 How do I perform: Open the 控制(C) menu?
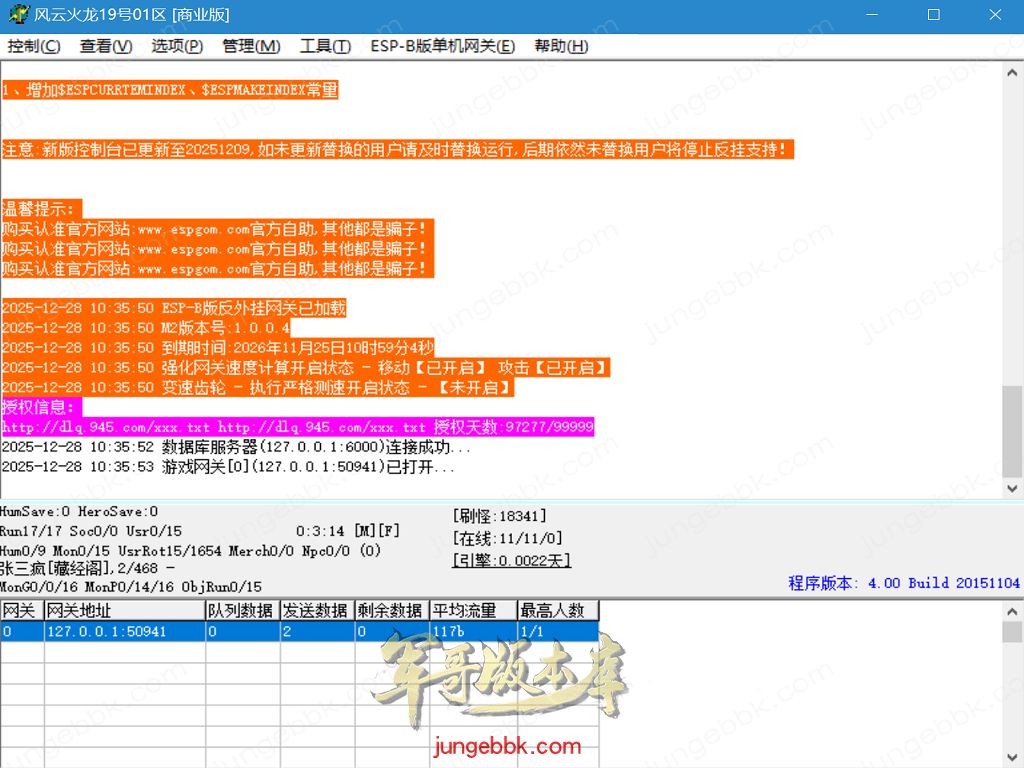pyautogui.click(x=34, y=46)
